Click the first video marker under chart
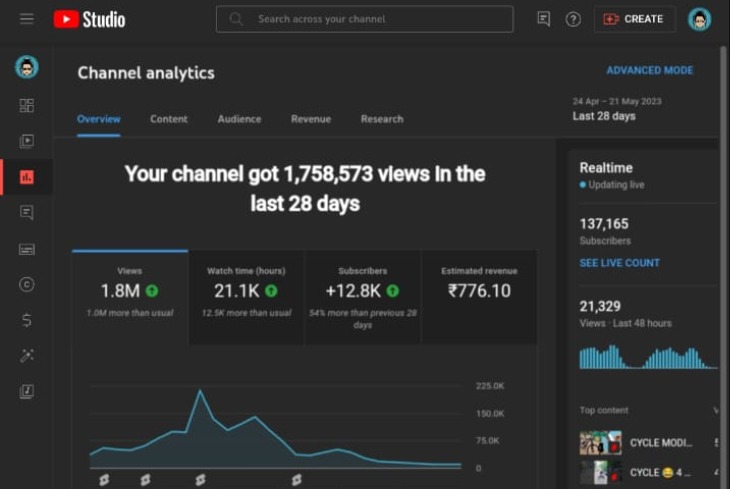730x489 pixels. pyautogui.click(x=104, y=479)
